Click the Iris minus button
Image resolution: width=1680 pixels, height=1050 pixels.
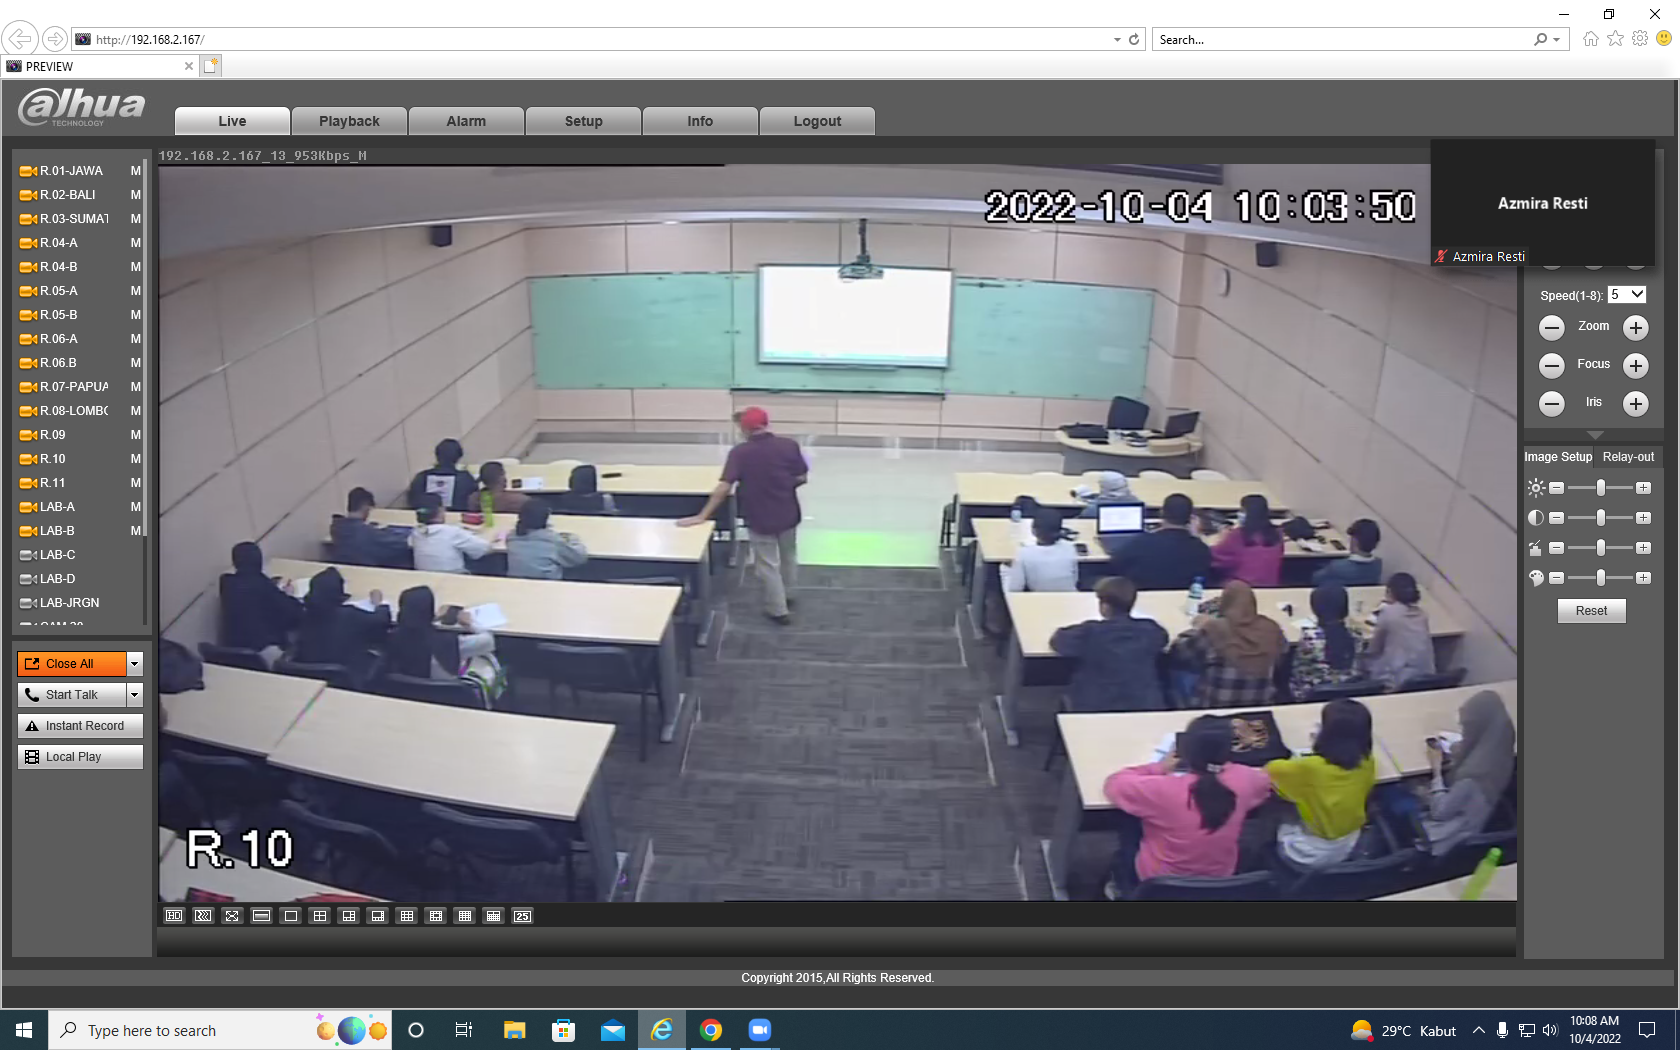point(1551,403)
